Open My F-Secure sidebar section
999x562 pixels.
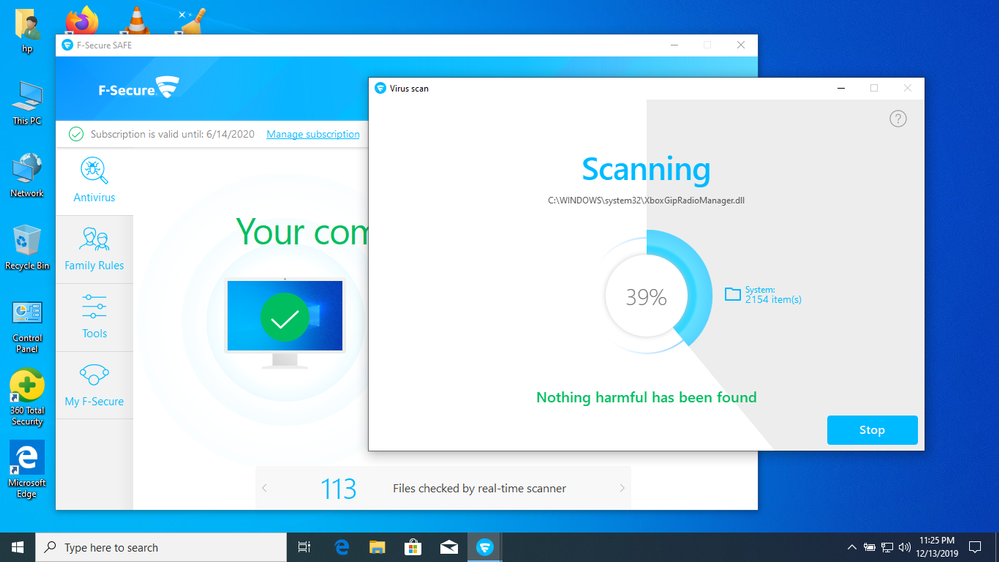click(94, 385)
